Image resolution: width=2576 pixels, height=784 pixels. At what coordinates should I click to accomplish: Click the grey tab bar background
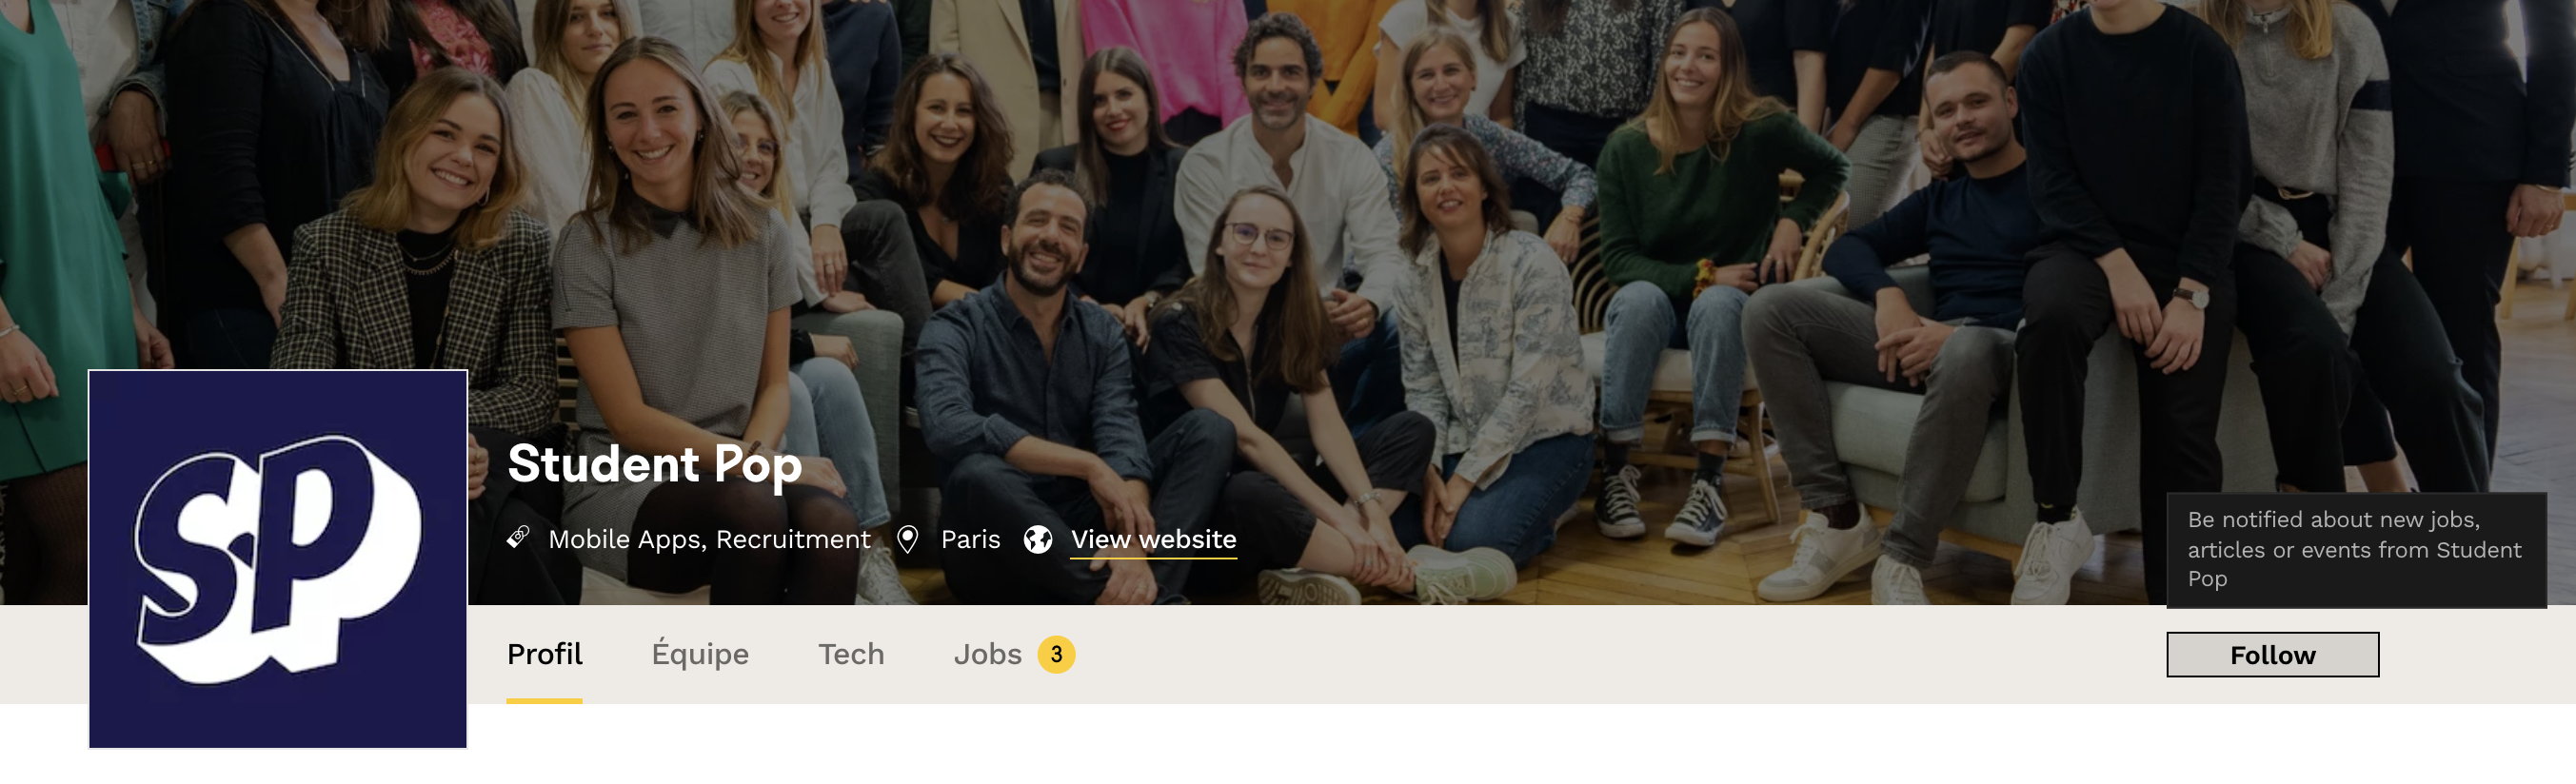coord(1600,654)
